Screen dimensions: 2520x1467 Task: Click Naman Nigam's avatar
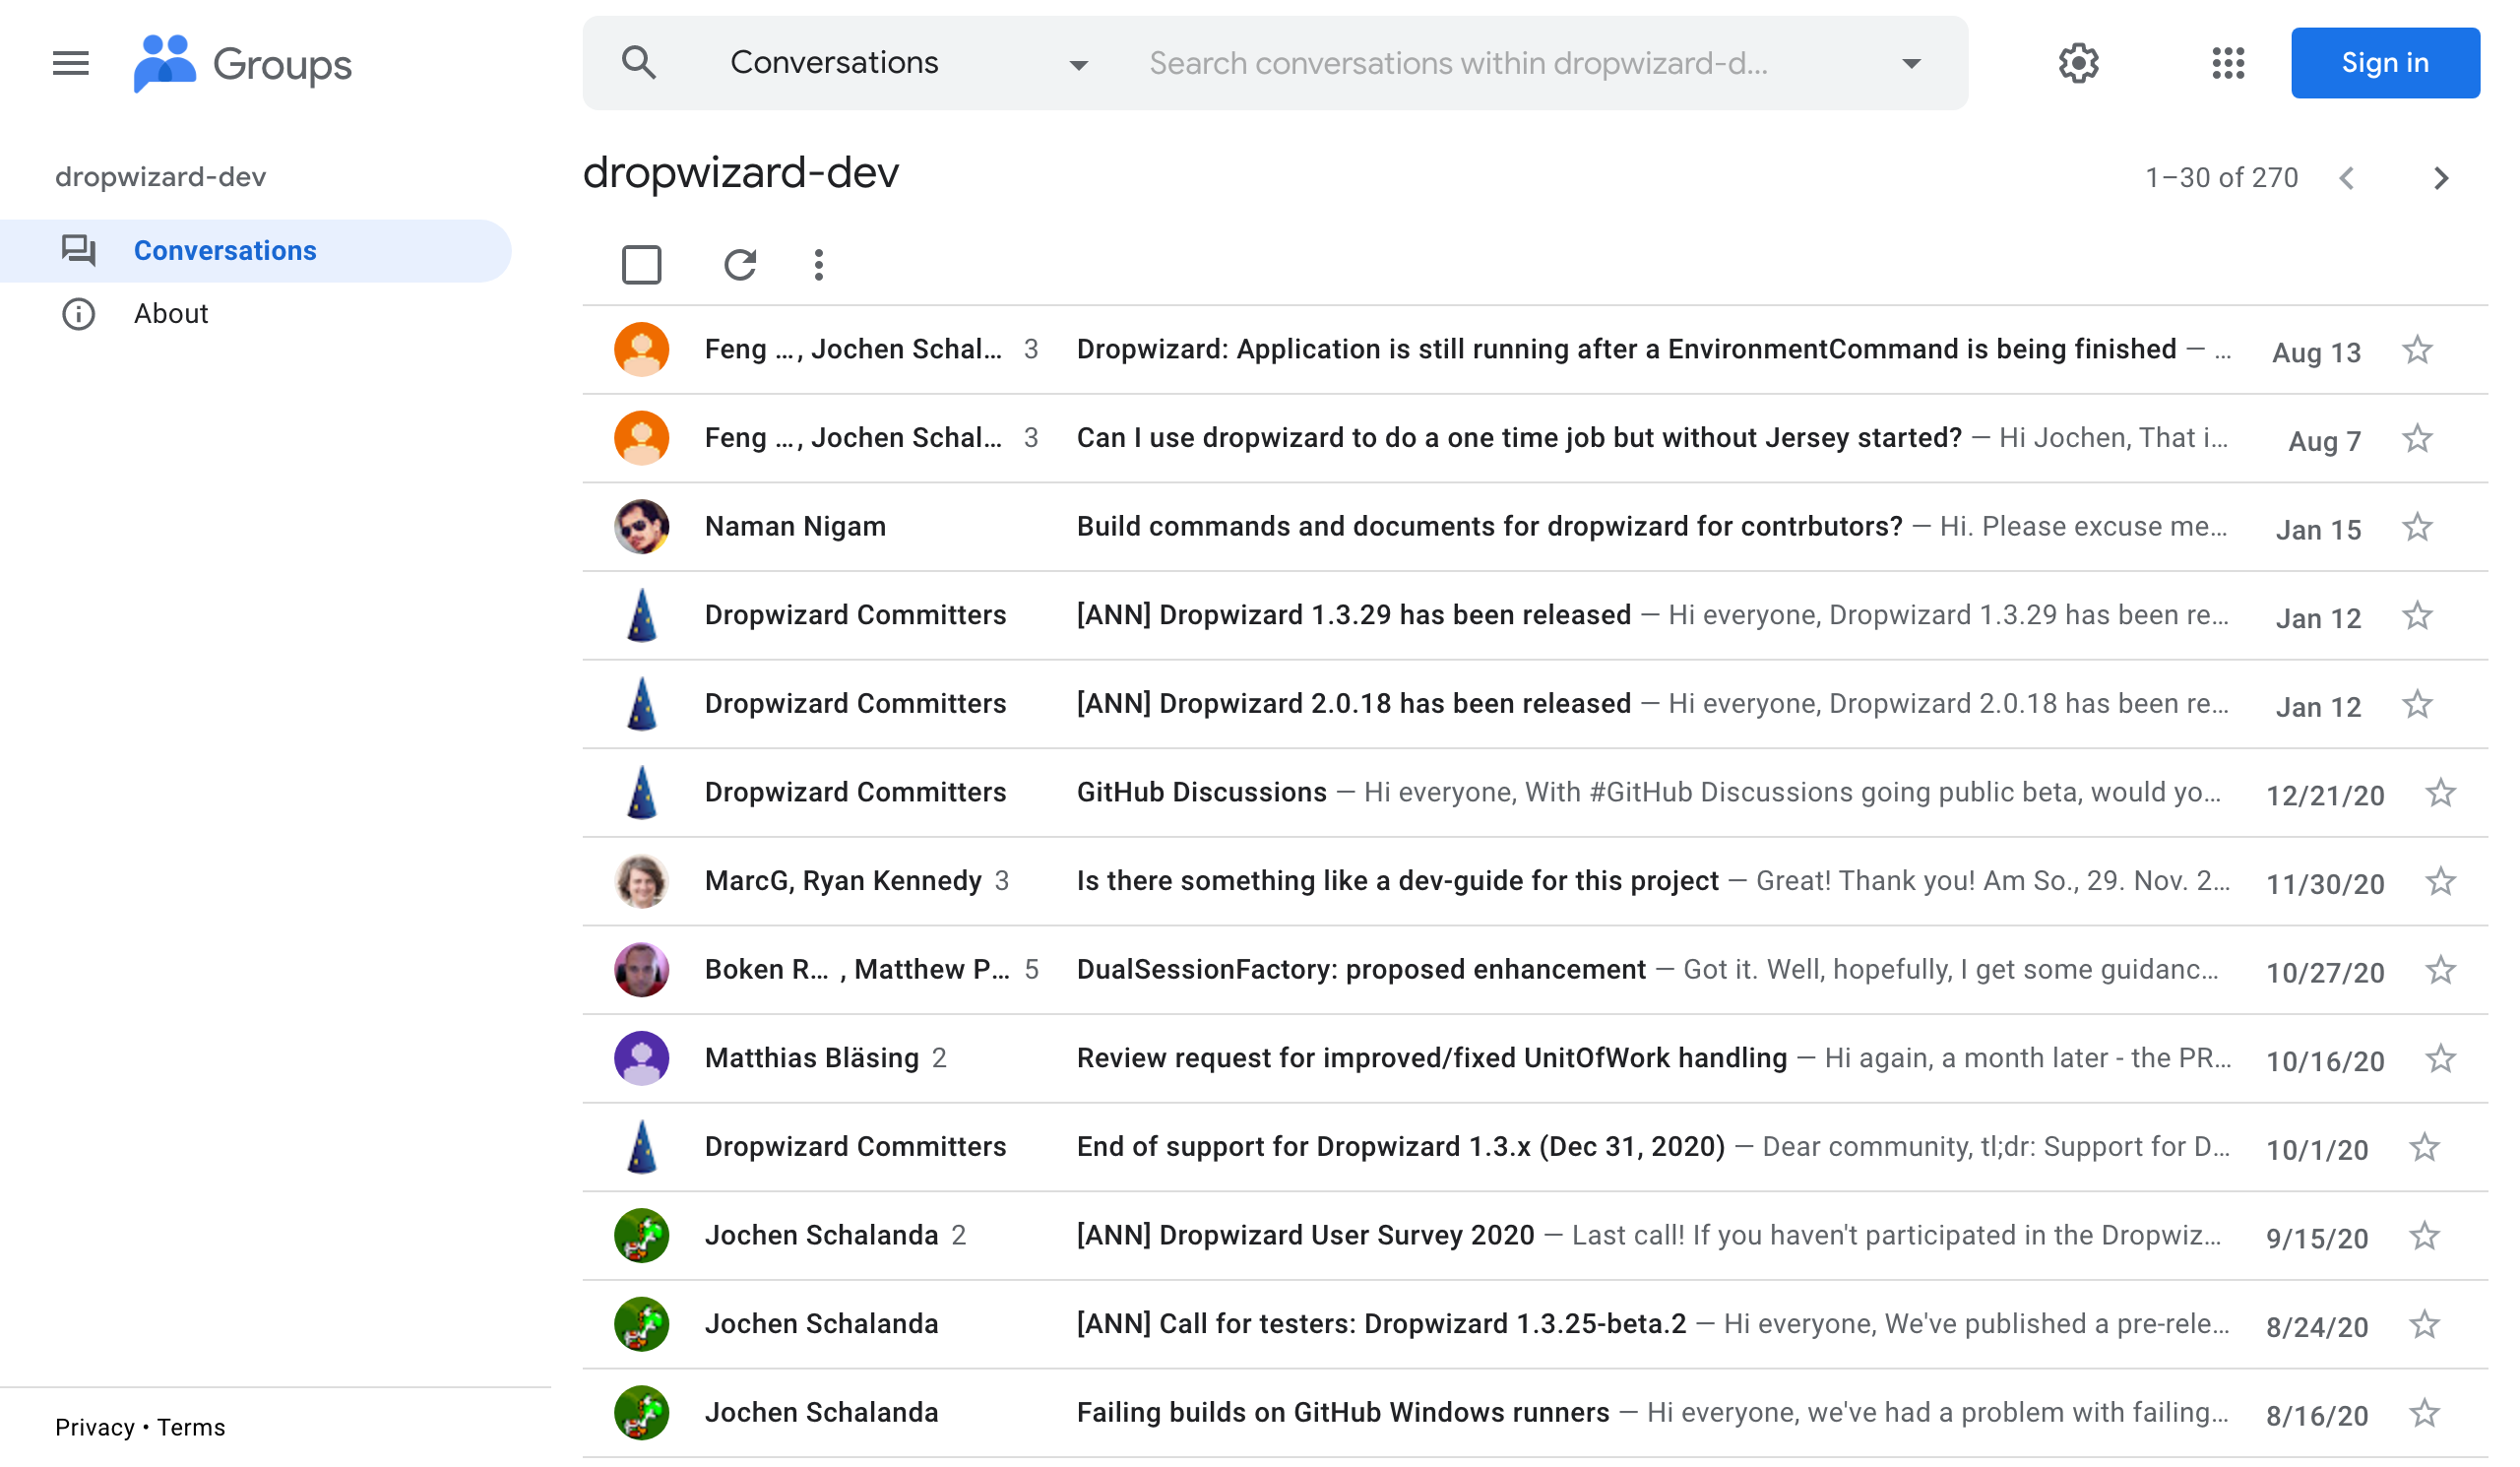click(x=641, y=527)
